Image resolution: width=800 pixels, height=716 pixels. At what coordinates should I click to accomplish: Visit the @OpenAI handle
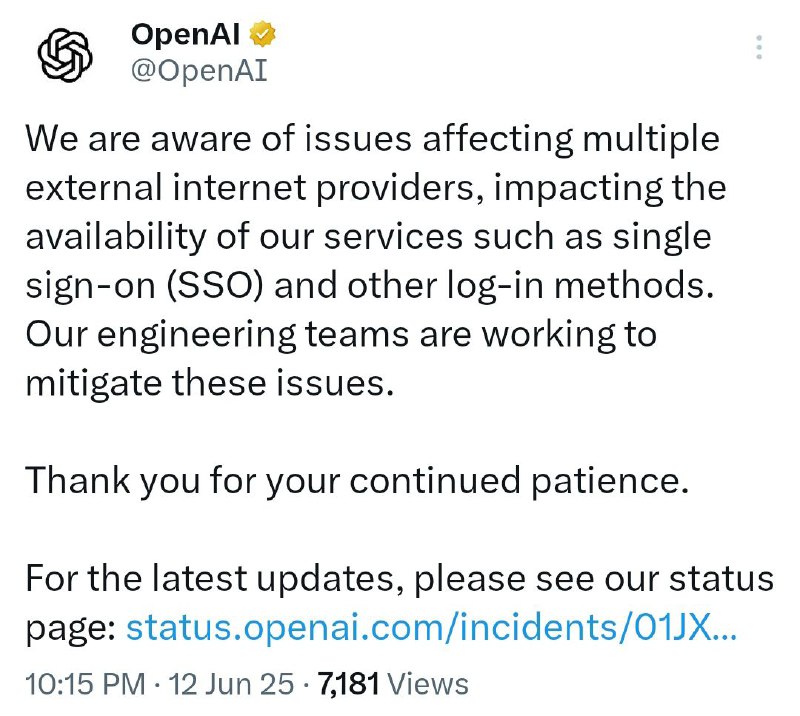click(199, 70)
